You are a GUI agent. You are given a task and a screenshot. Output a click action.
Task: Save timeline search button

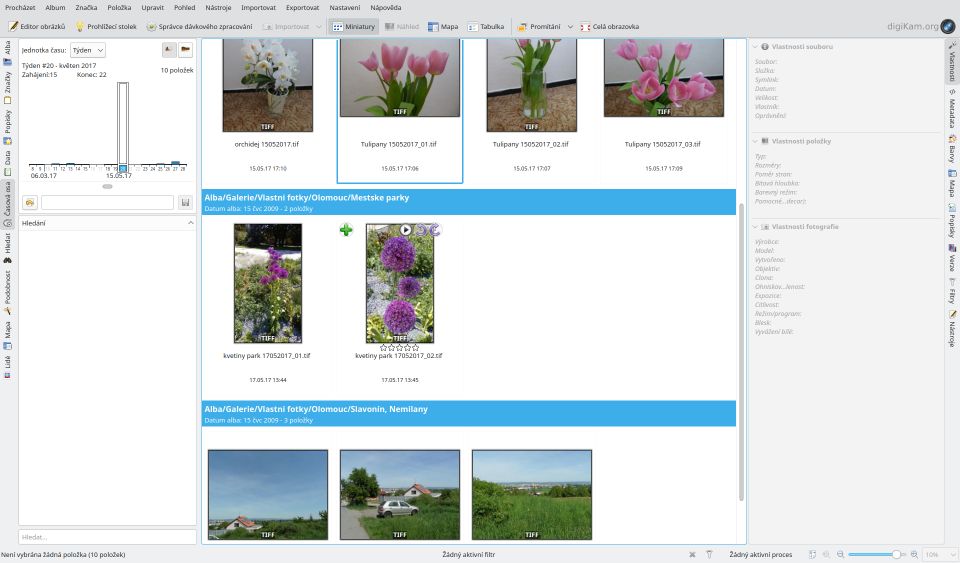pyautogui.click(x=185, y=203)
